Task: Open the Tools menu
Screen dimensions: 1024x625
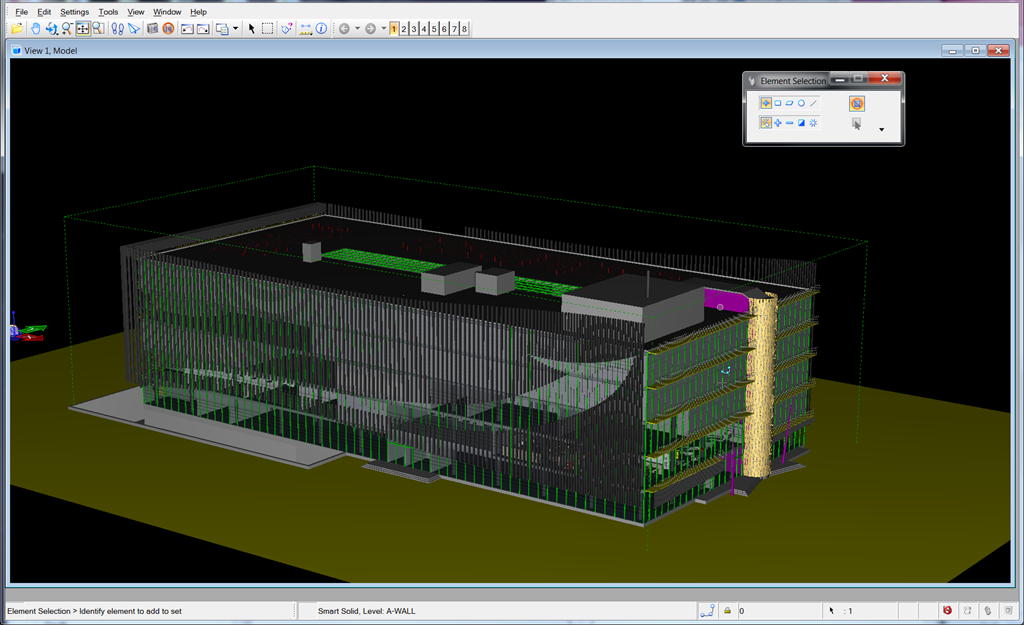Action: pyautogui.click(x=108, y=12)
